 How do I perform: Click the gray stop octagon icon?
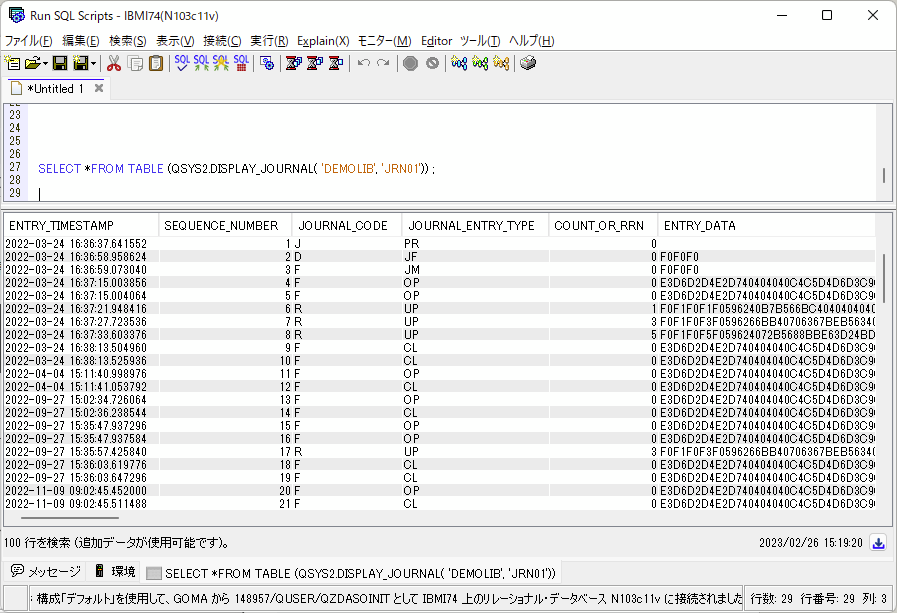(x=410, y=63)
